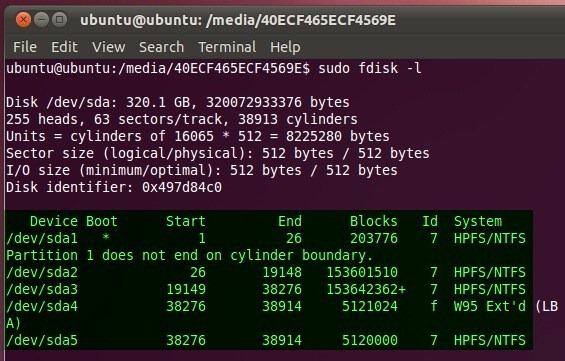Click the Disk identifier 0x497d84c0 line
The height and width of the screenshot is (361, 565).
pos(114,187)
